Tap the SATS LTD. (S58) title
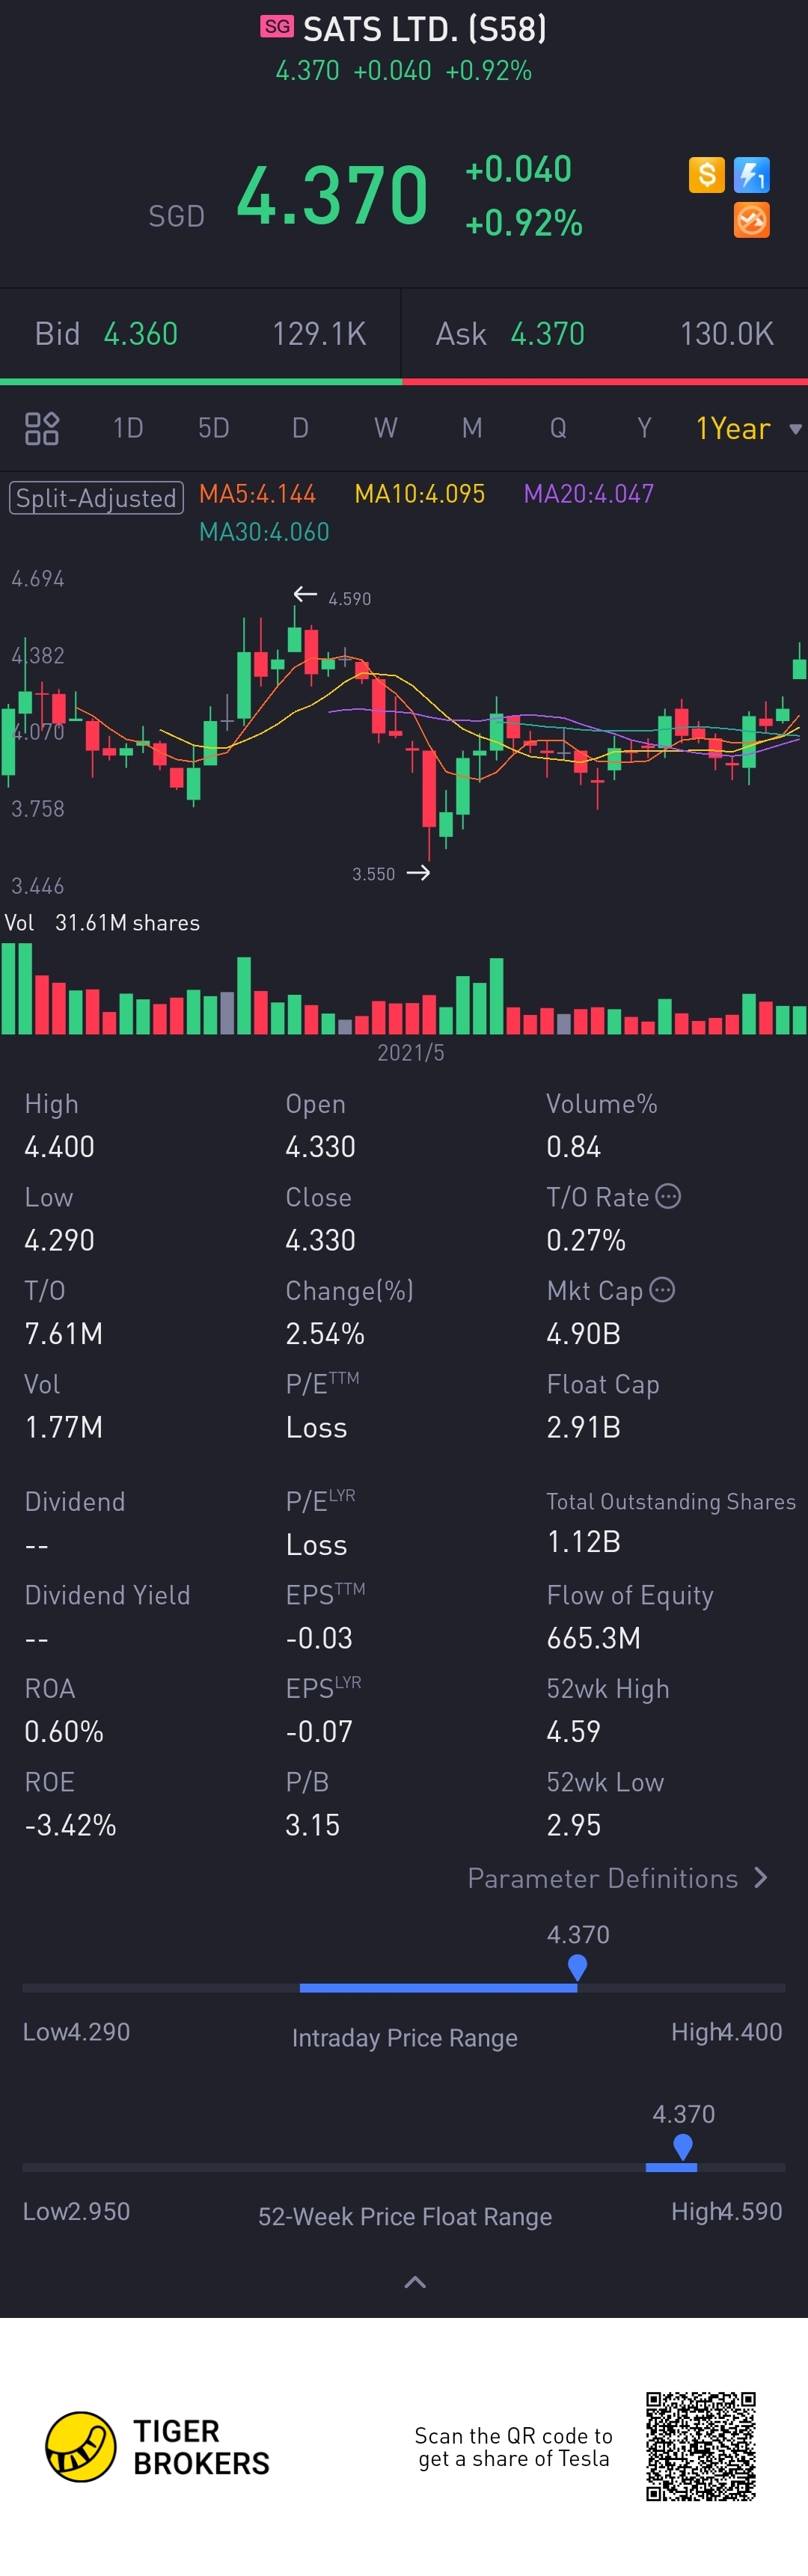The image size is (808, 2576). [425, 29]
